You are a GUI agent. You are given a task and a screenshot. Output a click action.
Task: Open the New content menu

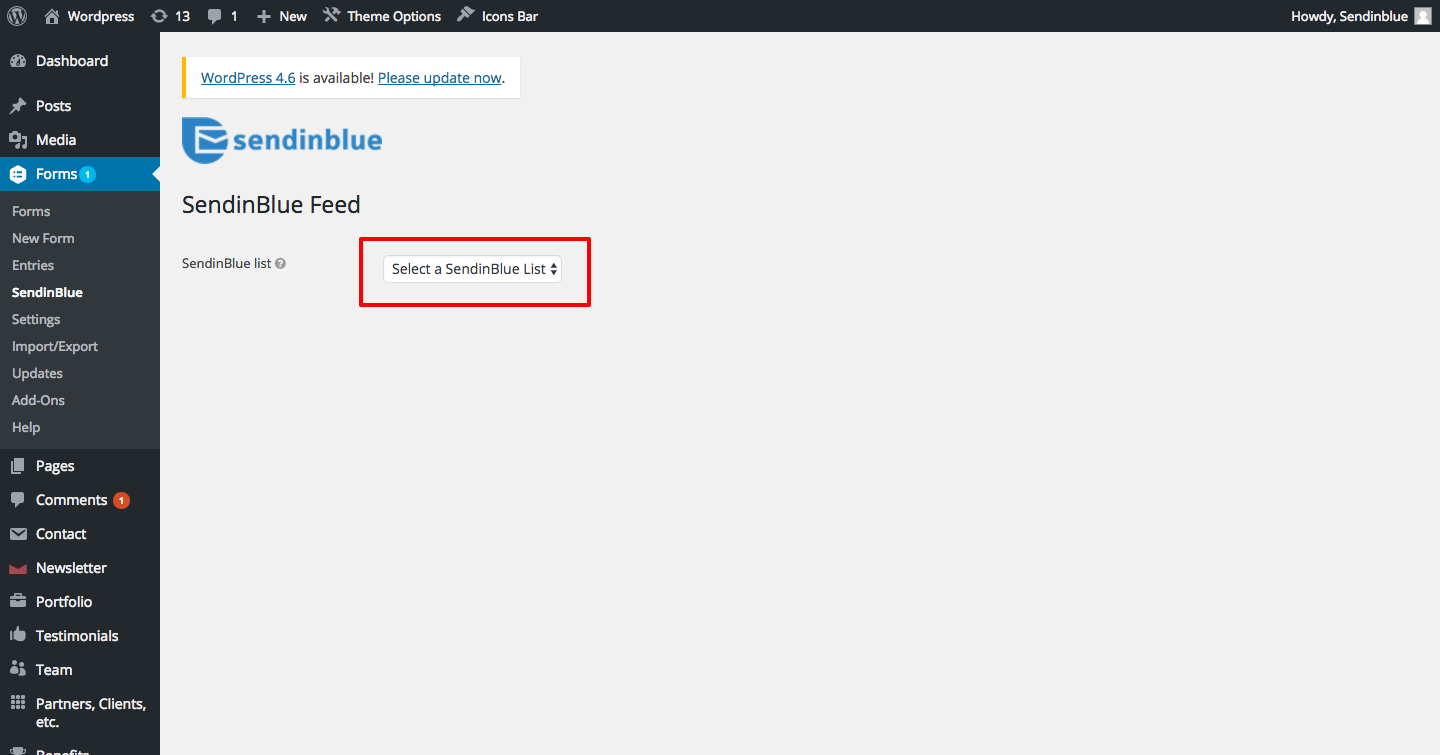[x=282, y=16]
